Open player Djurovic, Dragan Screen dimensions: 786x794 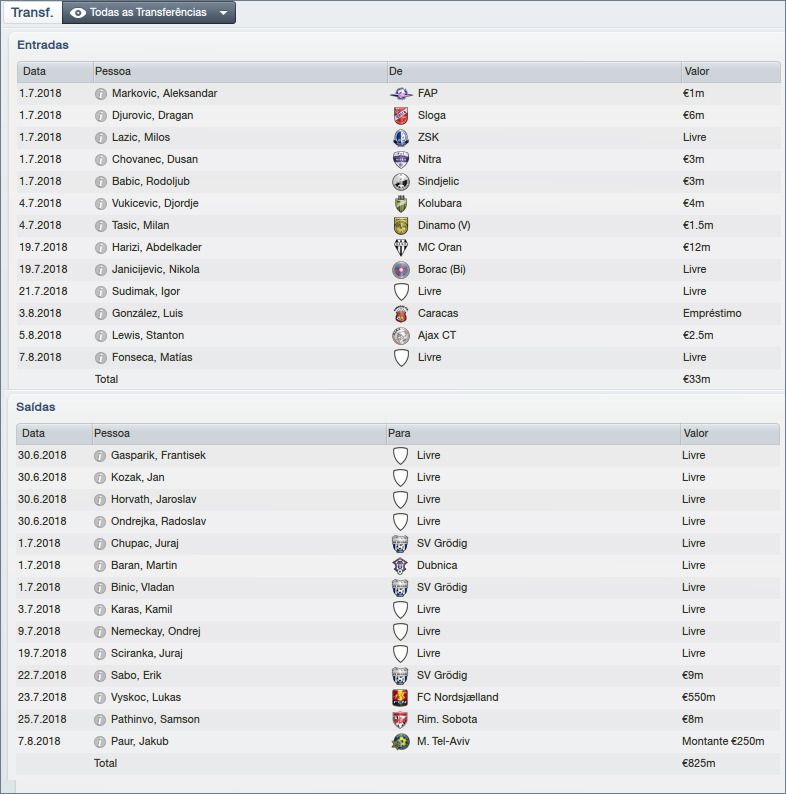pyautogui.click(x=152, y=116)
